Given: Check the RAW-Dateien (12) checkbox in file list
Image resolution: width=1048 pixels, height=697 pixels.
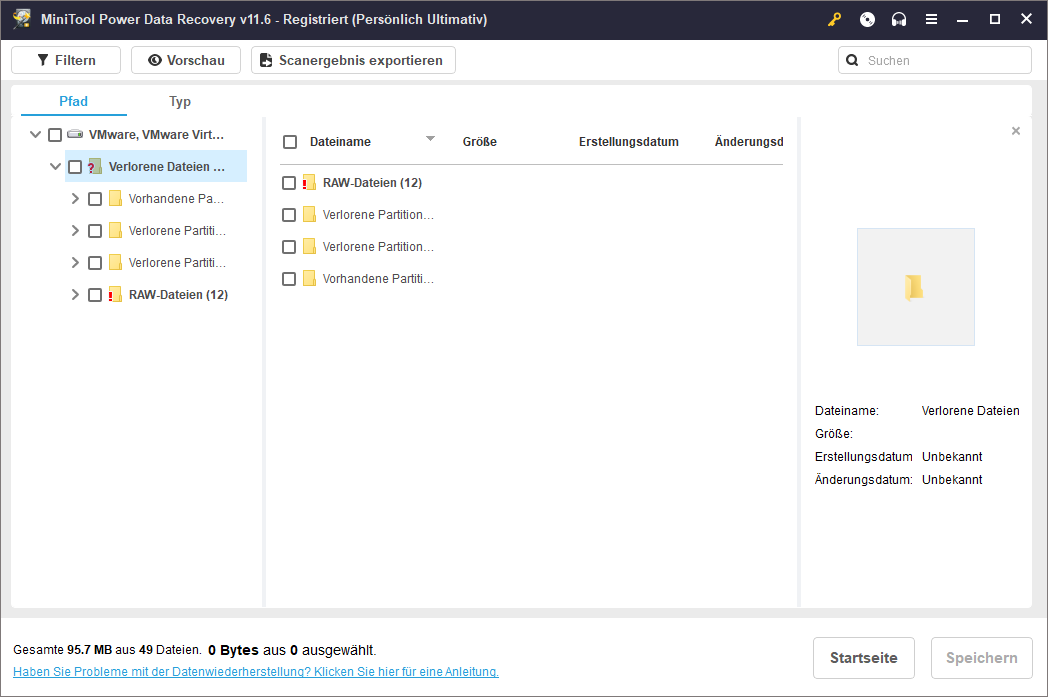Looking at the screenshot, I should pos(289,183).
